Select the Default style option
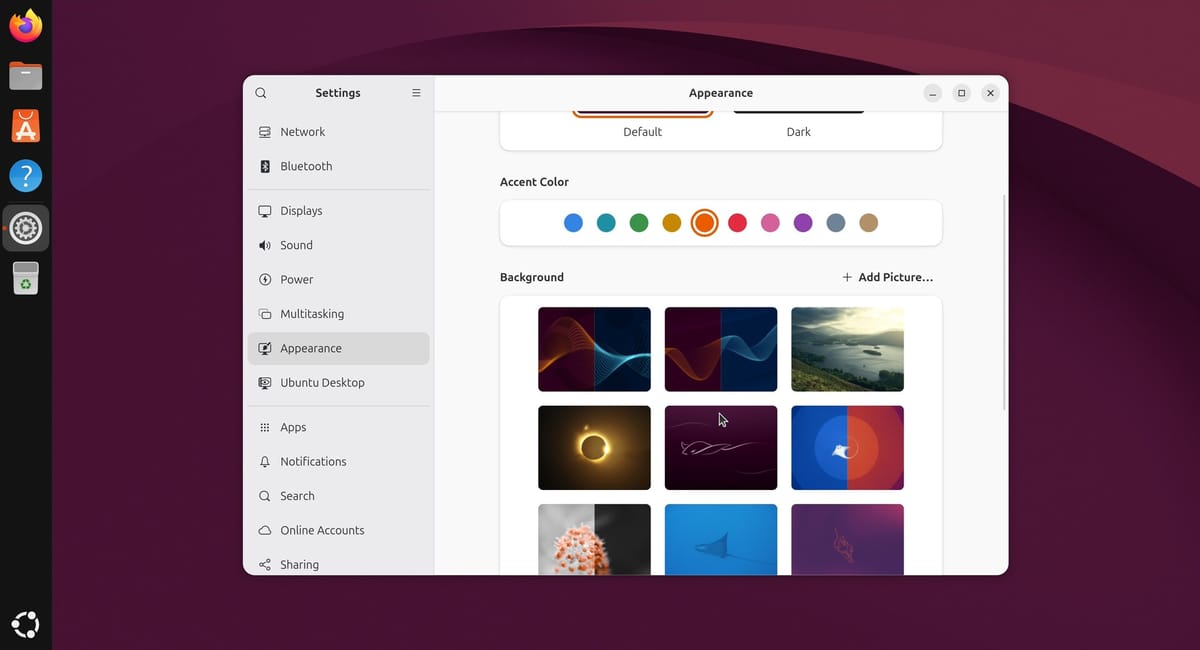Viewport: 1200px width, 650px height. tap(643, 125)
